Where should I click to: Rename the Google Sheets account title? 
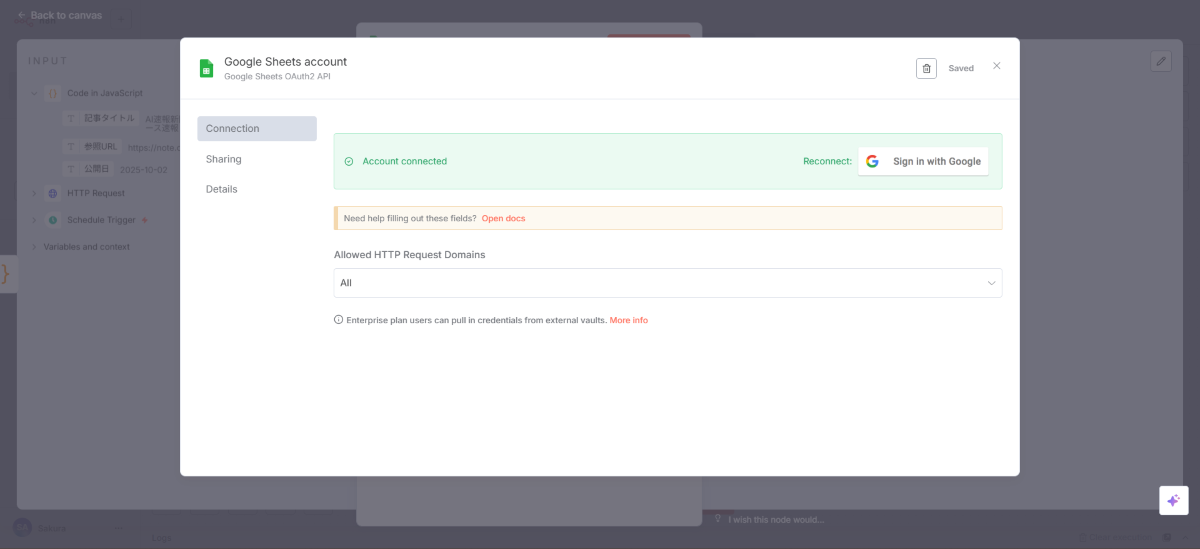coord(285,62)
